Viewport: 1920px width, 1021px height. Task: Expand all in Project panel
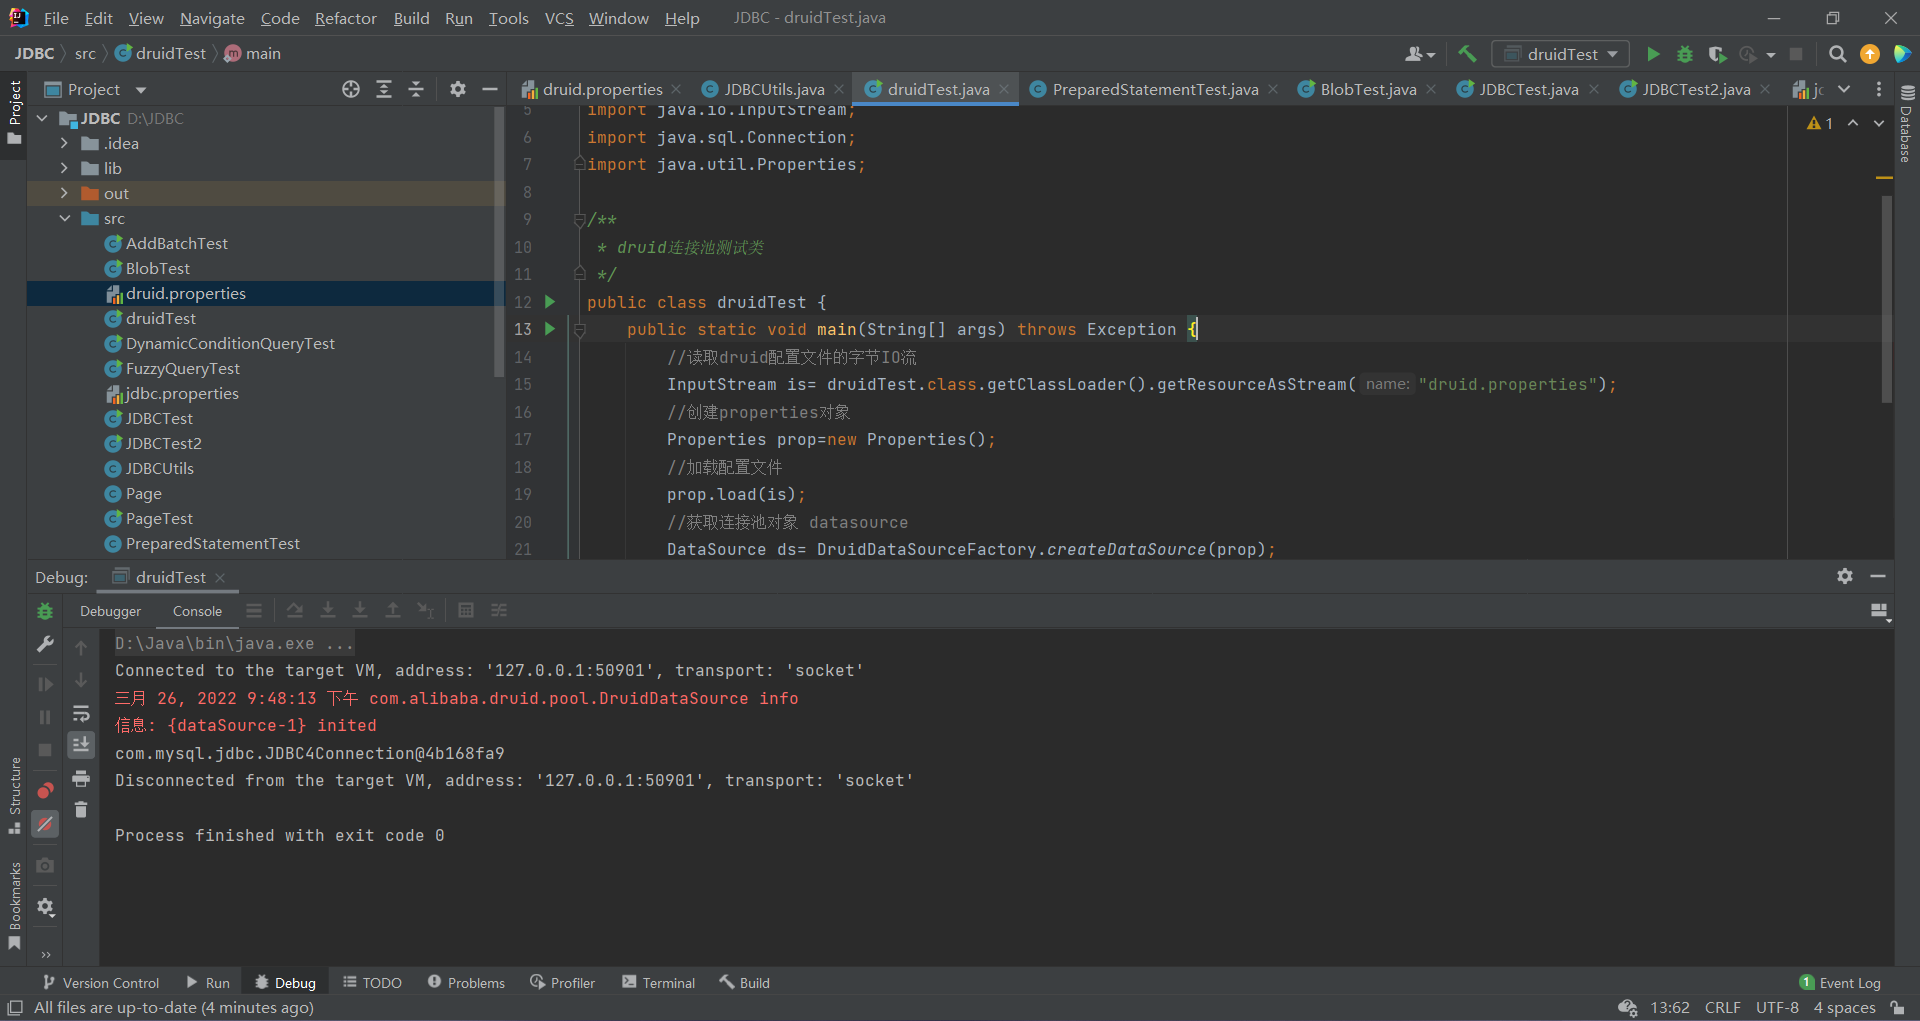[x=384, y=89]
